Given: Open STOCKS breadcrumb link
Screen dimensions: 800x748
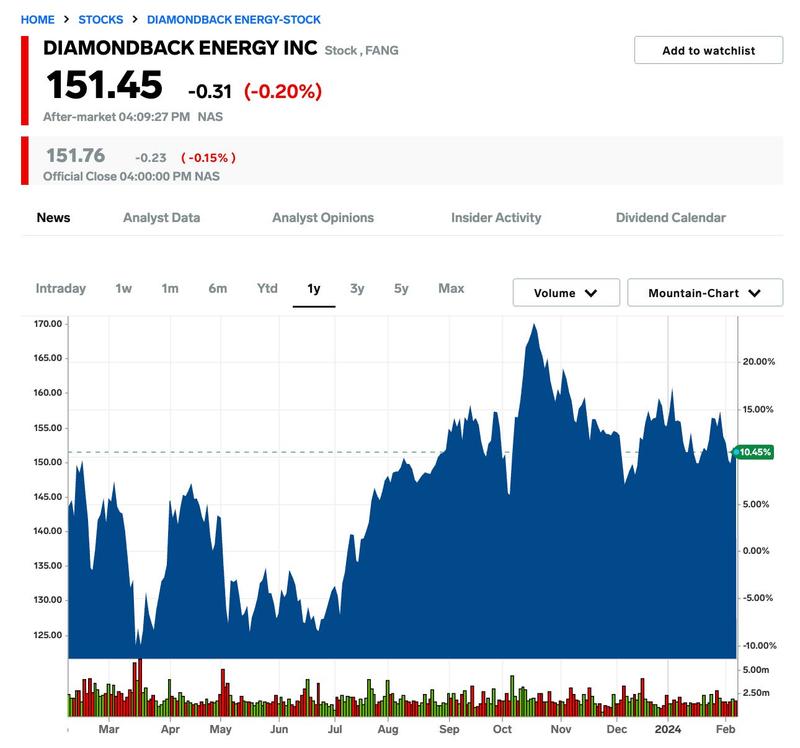Looking at the screenshot, I should [101, 20].
